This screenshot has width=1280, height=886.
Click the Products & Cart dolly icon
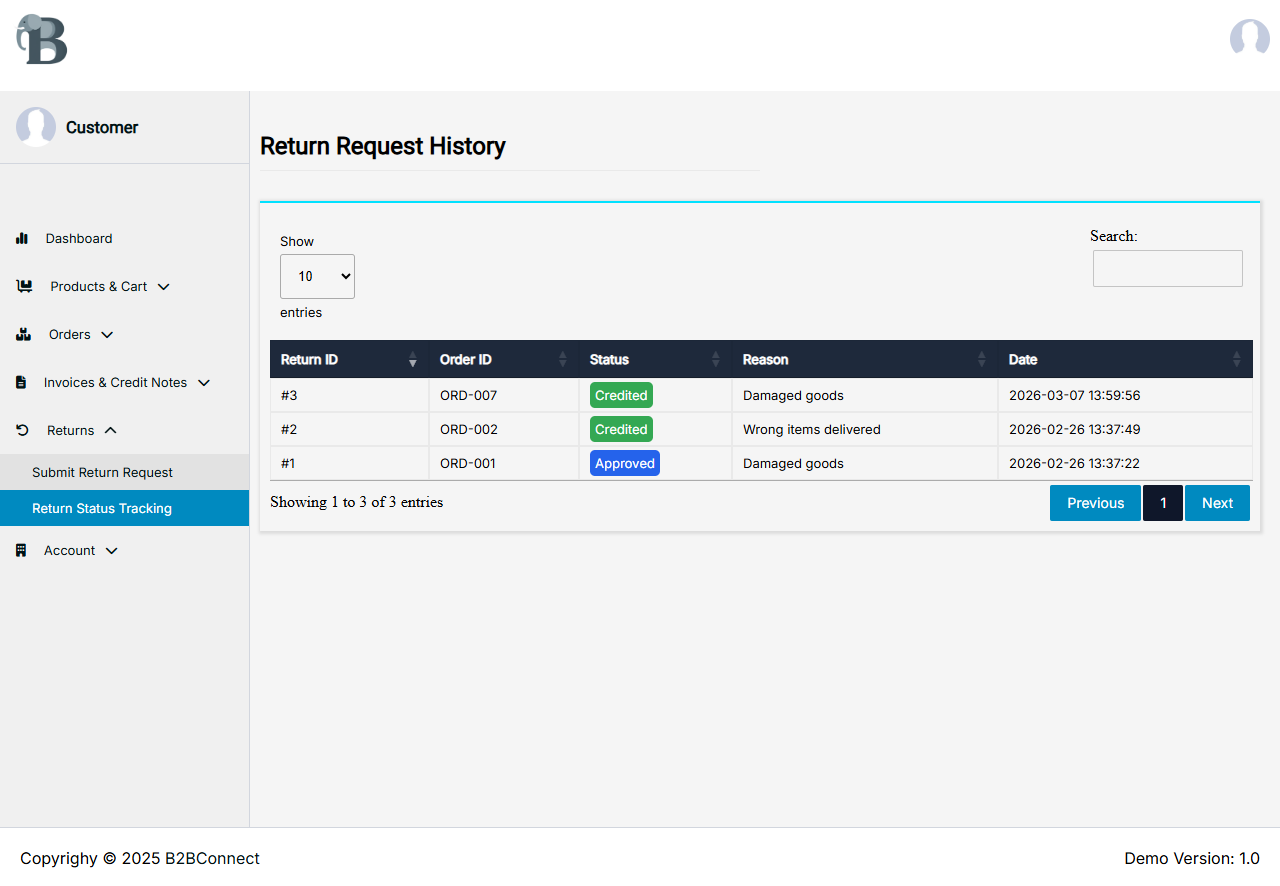point(24,286)
